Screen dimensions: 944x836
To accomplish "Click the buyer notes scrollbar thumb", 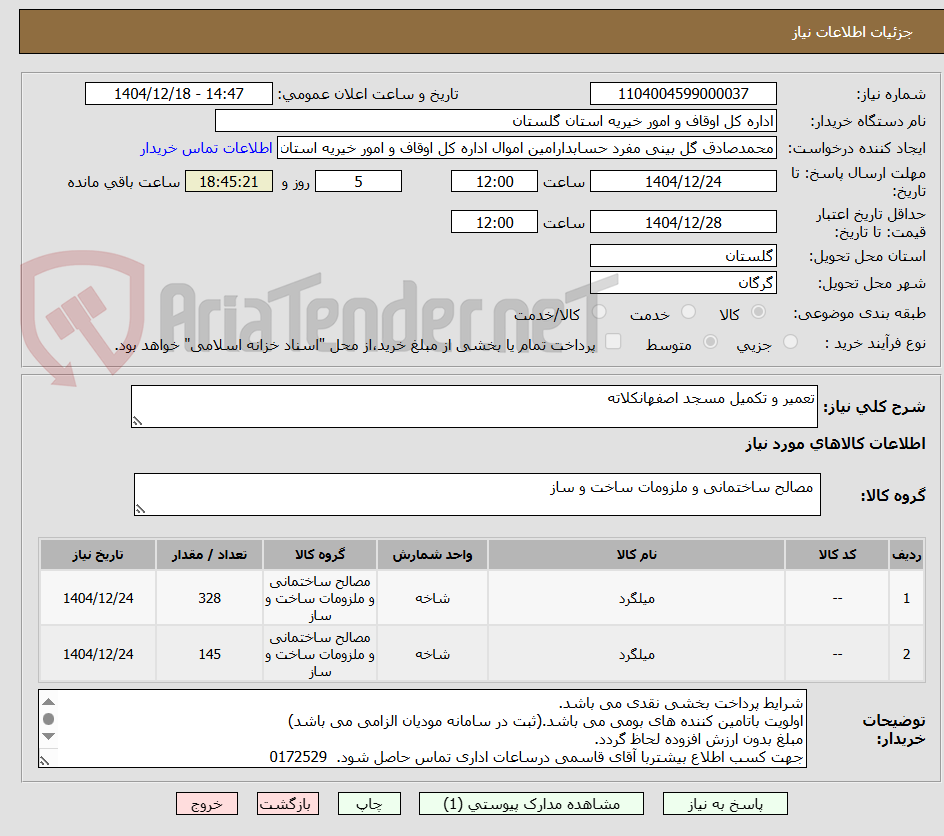I will (49, 719).
